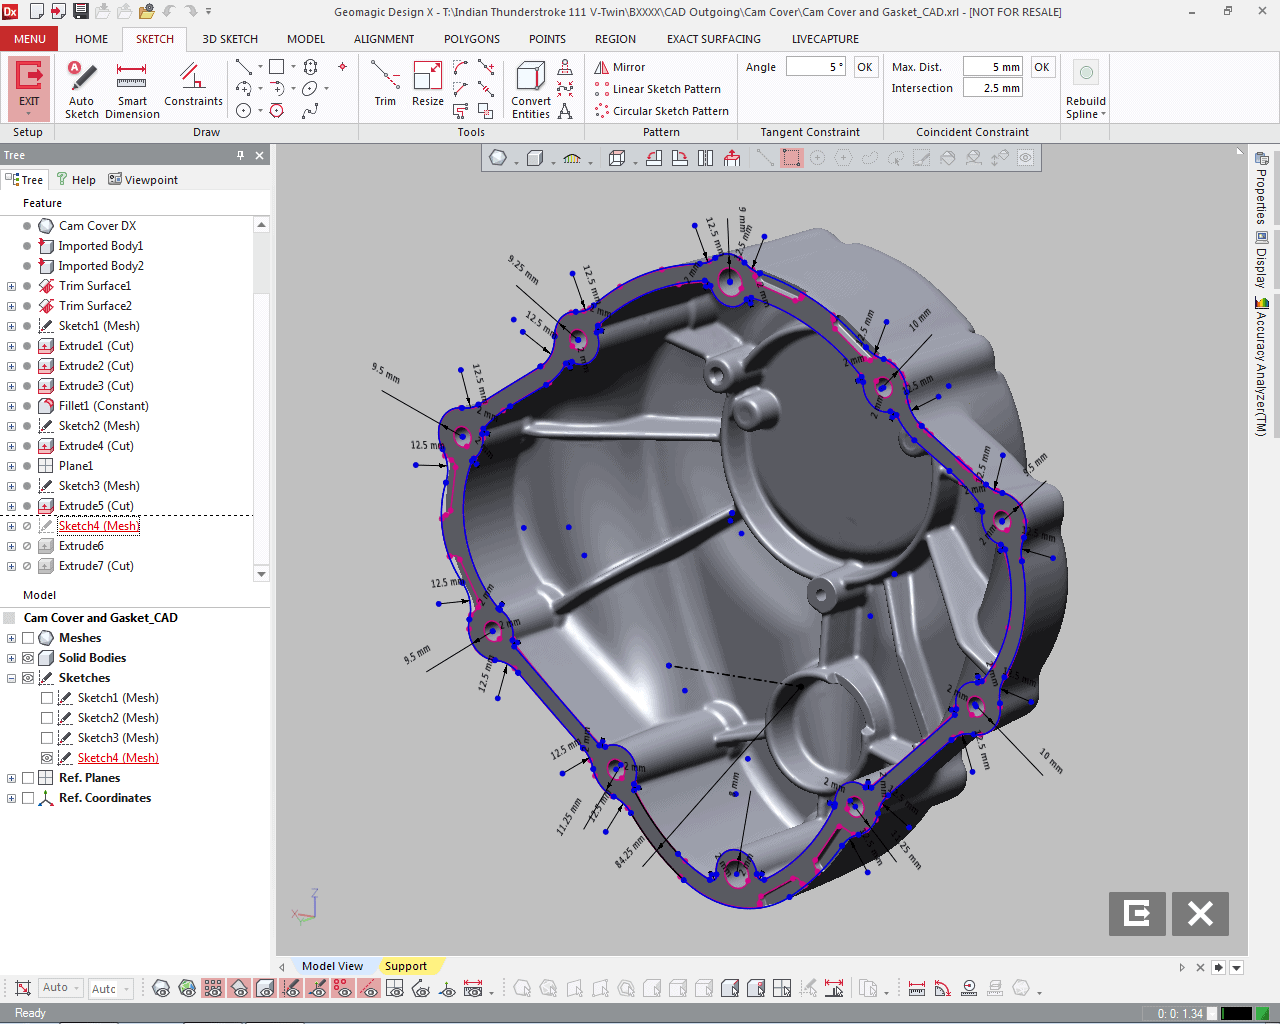Click OK next to Max. Dist. field
Screen dimensions: 1280x1024
coord(1042,67)
